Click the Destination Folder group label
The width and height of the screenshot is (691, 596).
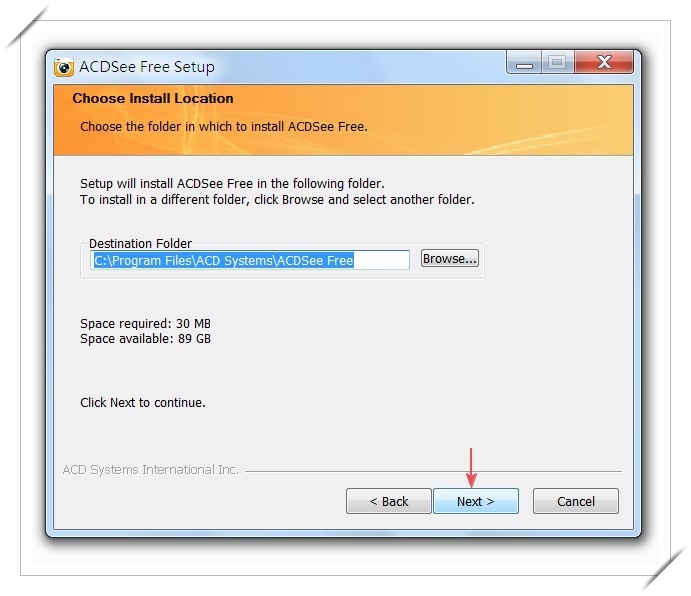click(140, 243)
